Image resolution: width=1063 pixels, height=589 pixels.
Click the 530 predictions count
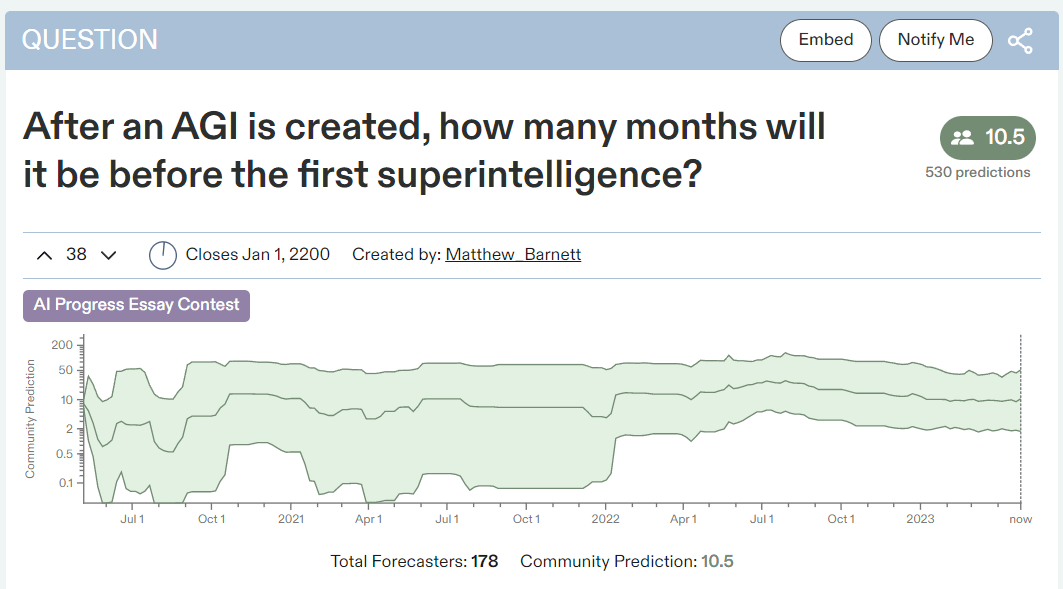click(978, 172)
